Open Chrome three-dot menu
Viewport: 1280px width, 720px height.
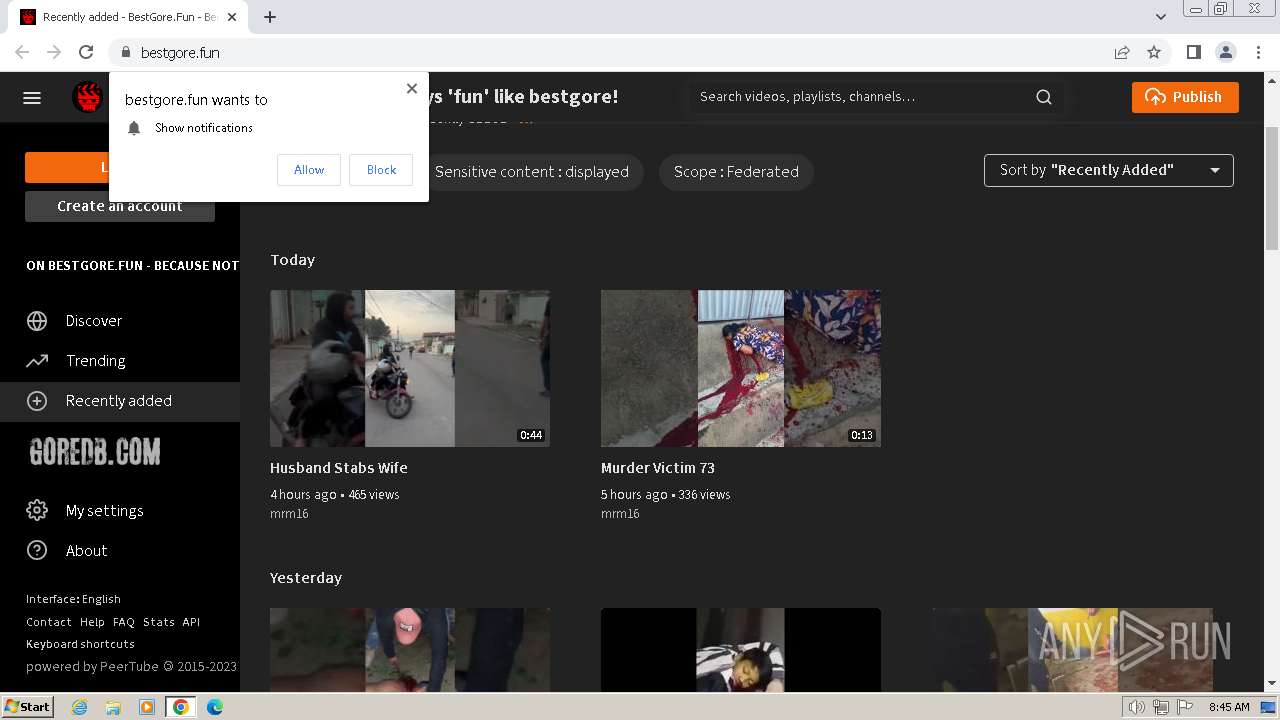point(1257,52)
